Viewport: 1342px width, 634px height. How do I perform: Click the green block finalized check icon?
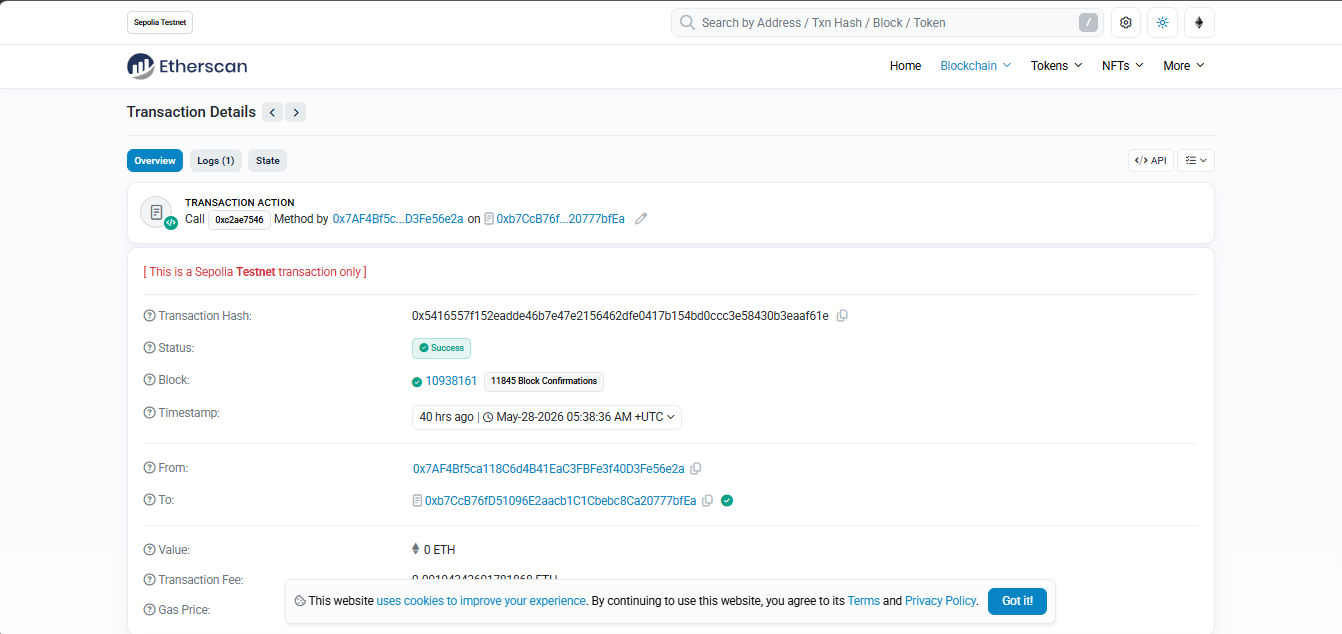[x=417, y=381]
